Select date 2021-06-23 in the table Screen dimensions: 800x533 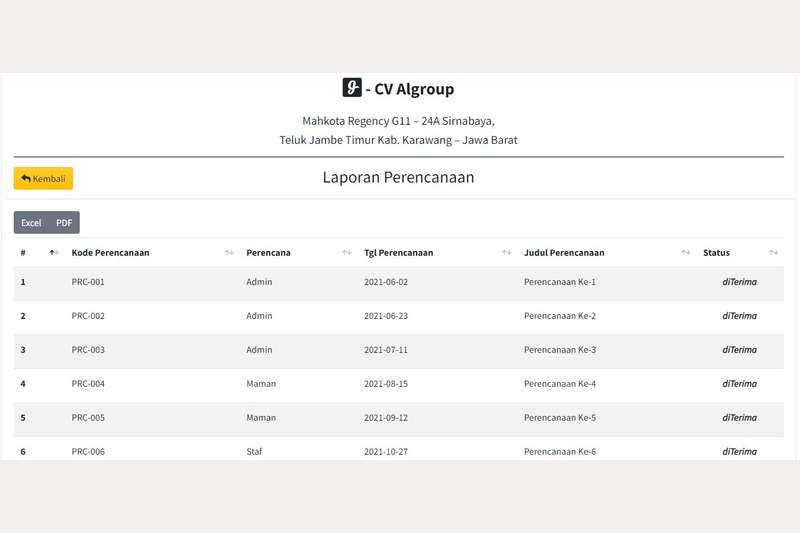386,316
